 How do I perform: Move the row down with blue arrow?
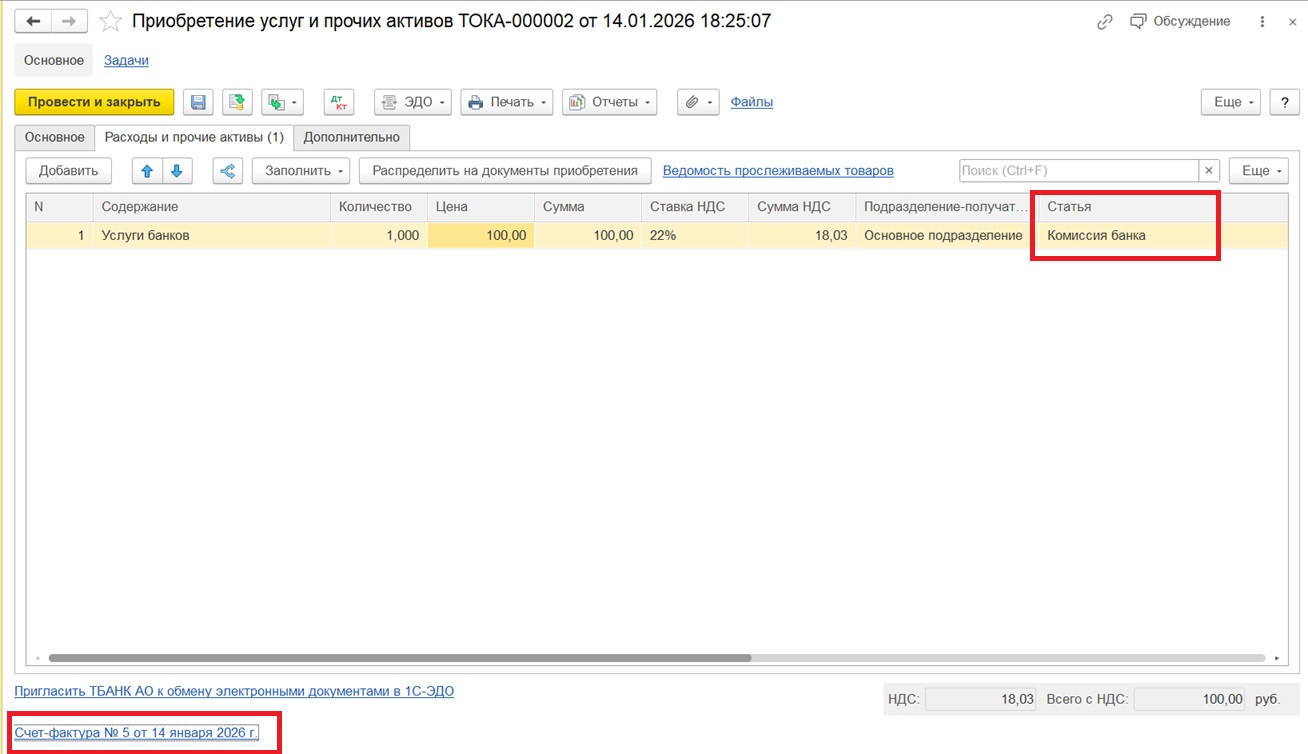pyautogui.click(x=177, y=171)
